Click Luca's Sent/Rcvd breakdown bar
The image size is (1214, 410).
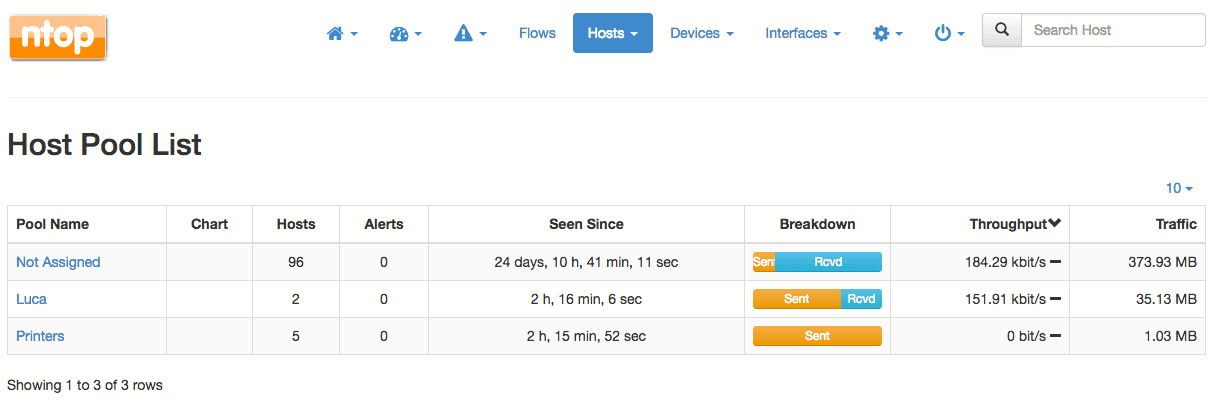[817, 299]
